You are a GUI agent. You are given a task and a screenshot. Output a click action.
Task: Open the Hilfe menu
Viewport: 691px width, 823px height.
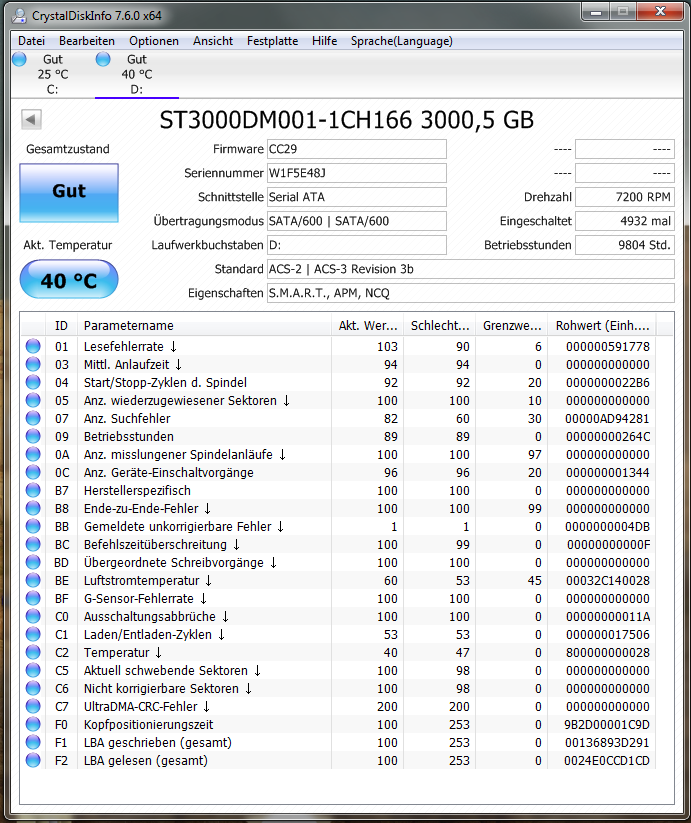pos(324,41)
